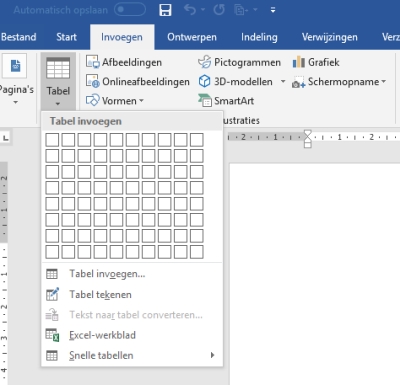This screenshot has height=385, width=400.
Task: Click the Redo circular arrow icon
Action: coord(219,10)
